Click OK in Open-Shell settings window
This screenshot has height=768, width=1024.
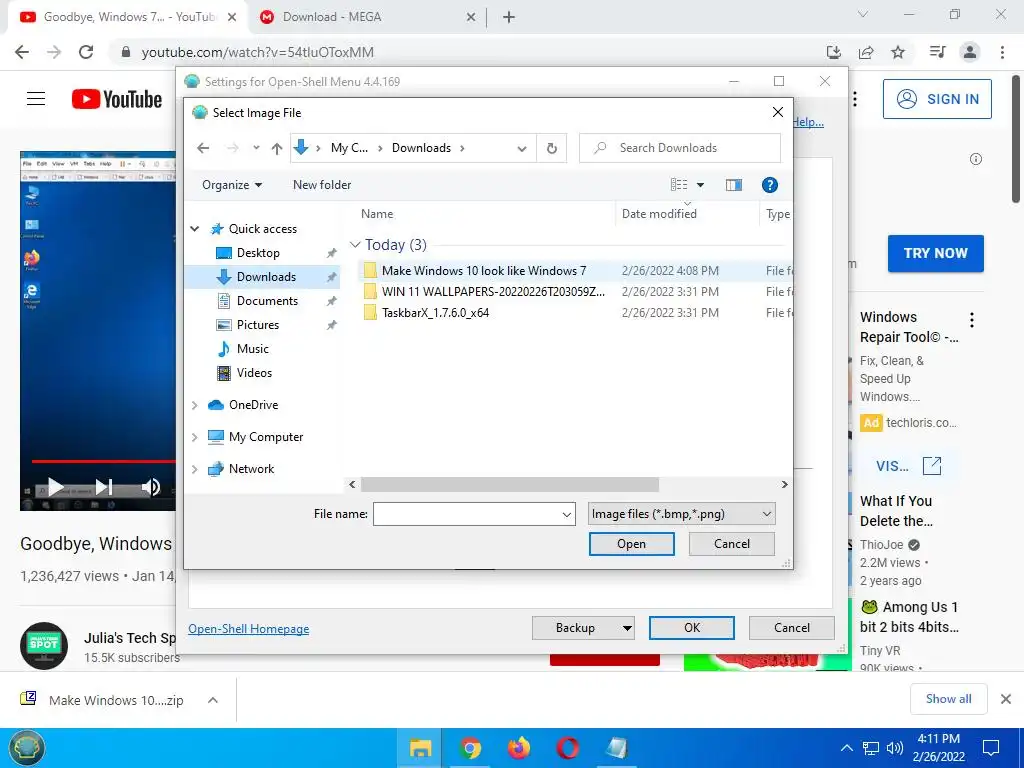pos(692,628)
